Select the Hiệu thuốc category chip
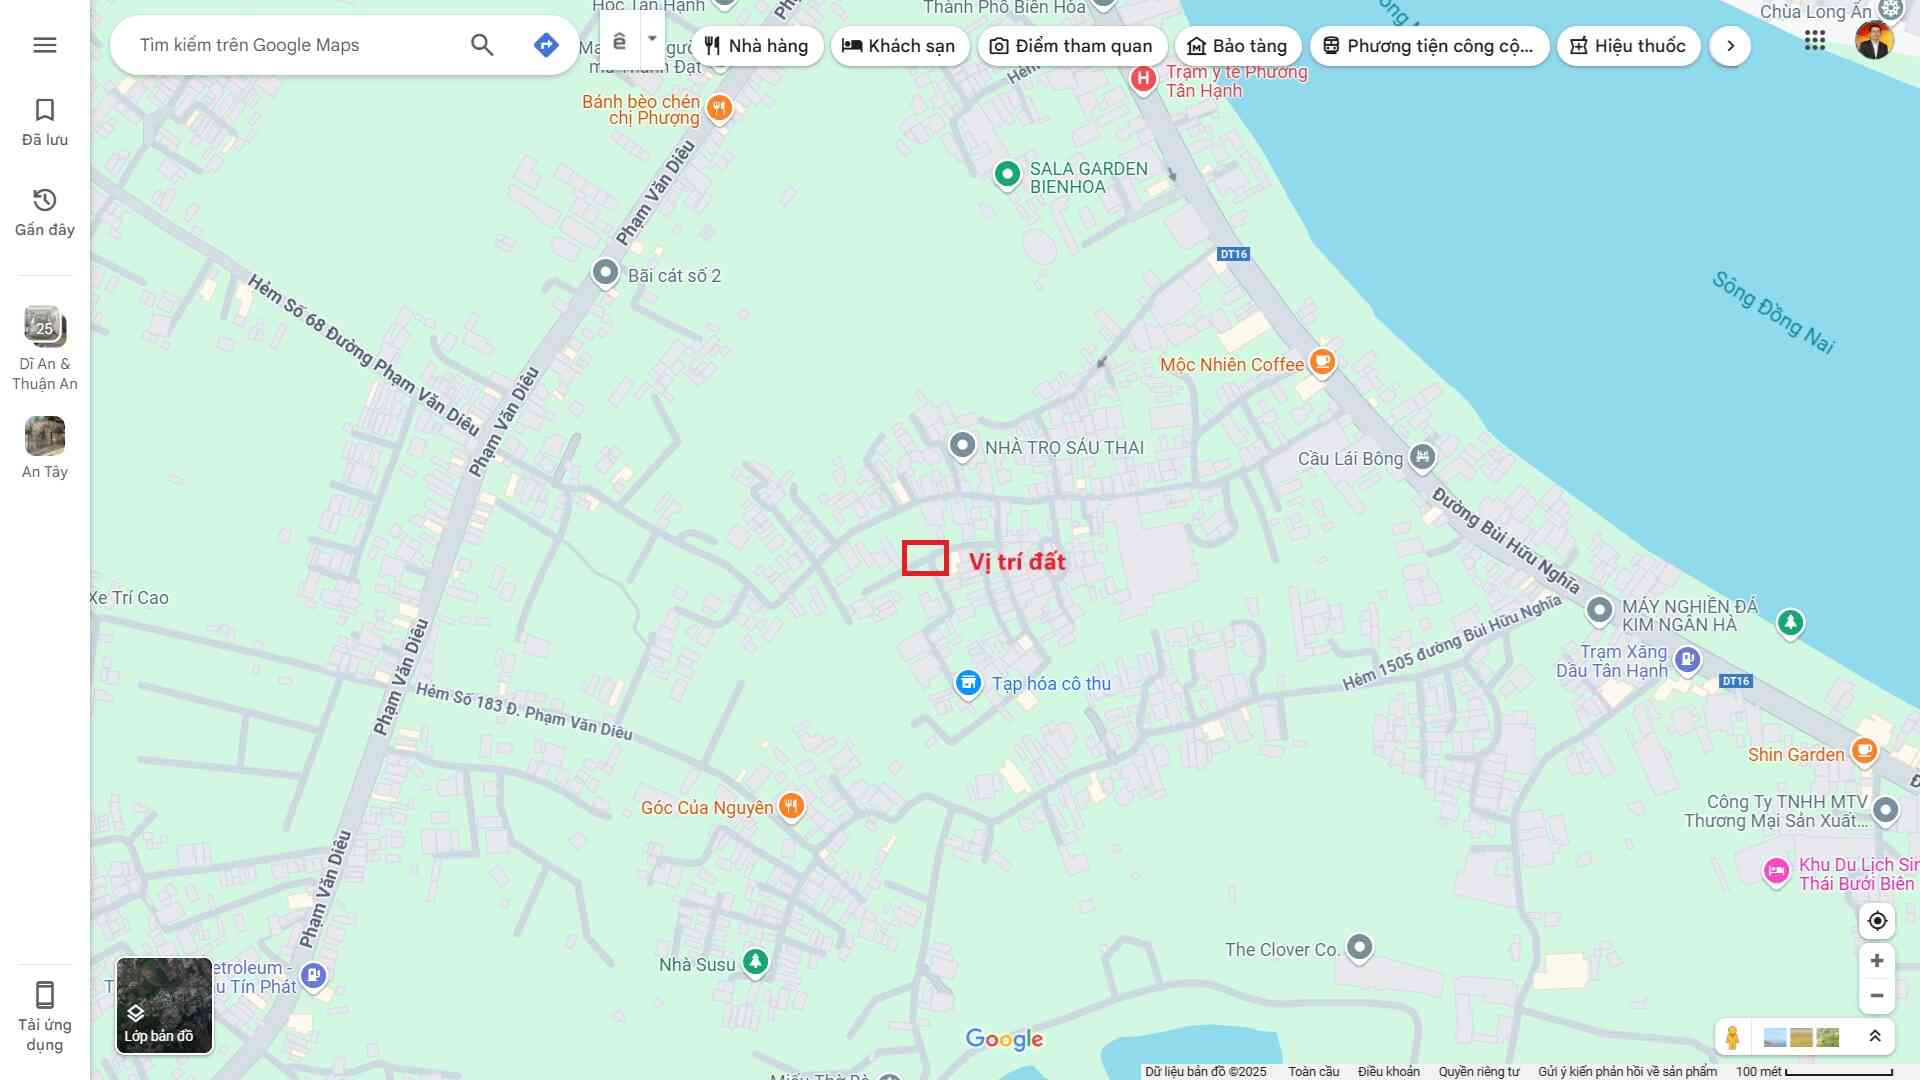This screenshot has width=1920, height=1080. [1628, 46]
